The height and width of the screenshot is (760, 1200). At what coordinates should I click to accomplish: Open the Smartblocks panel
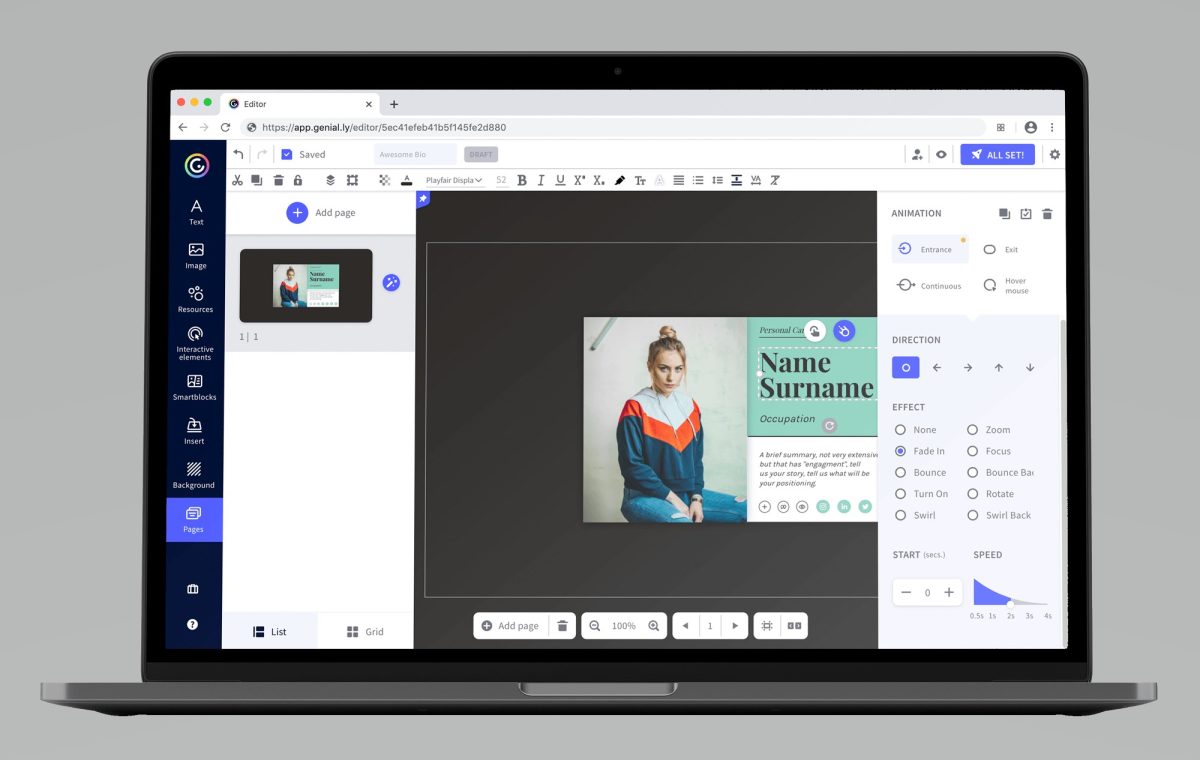[195, 388]
